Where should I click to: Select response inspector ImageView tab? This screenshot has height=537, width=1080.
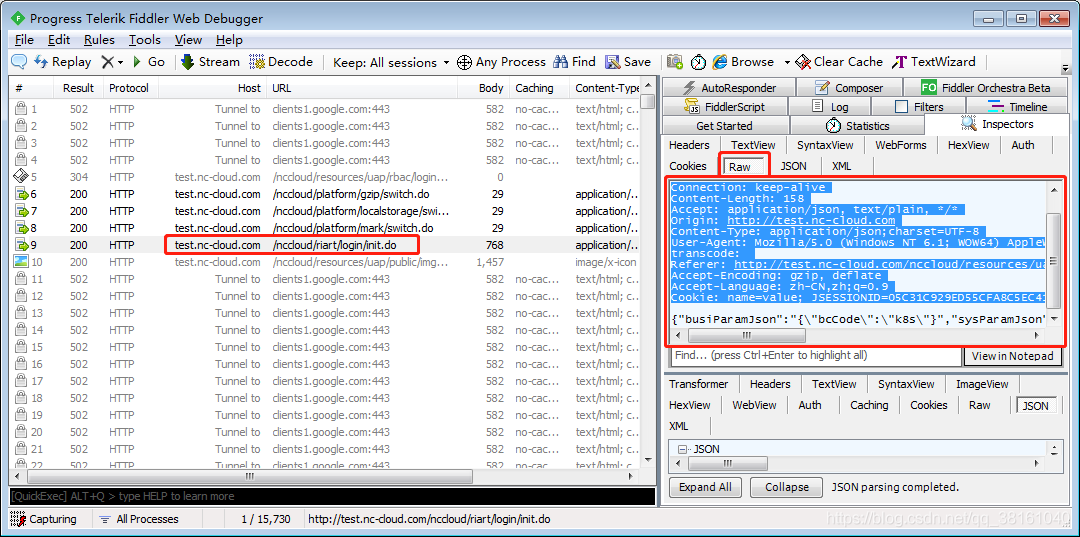pos(982,384)
